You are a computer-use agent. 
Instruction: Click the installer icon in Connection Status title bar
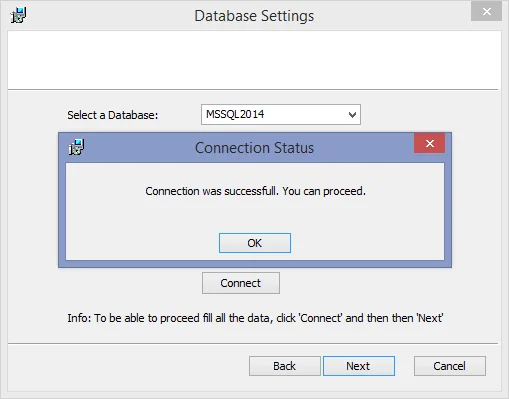pyautogui.click(x=76, y=147)
